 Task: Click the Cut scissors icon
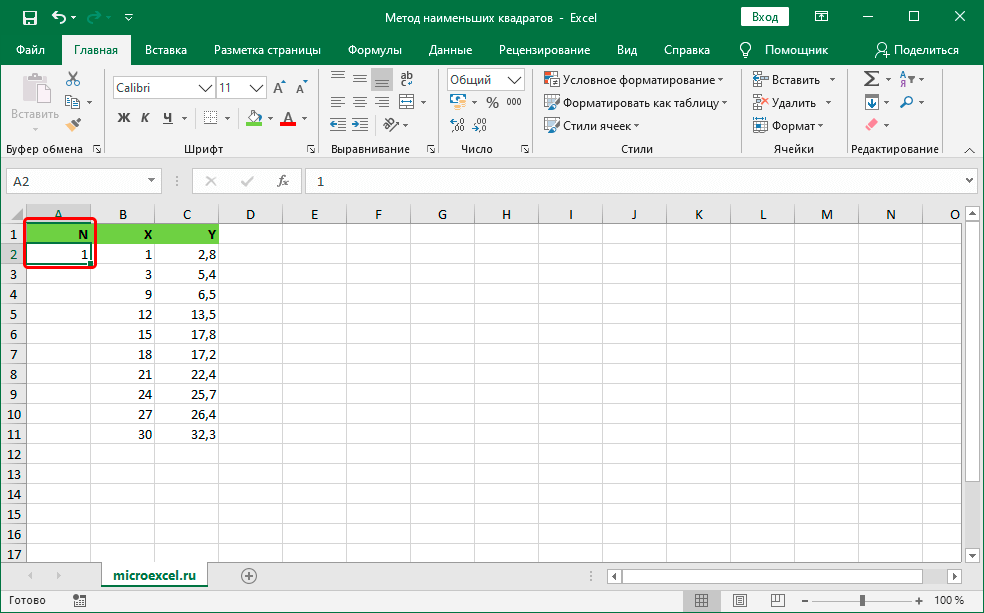[73, 80]
